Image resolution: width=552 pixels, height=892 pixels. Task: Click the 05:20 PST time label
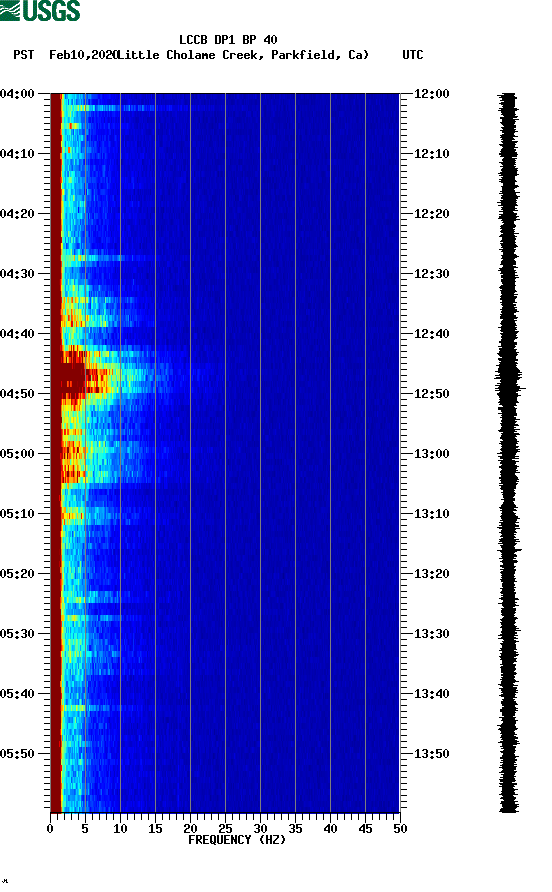pyautogui.click(x=17, y=574)
